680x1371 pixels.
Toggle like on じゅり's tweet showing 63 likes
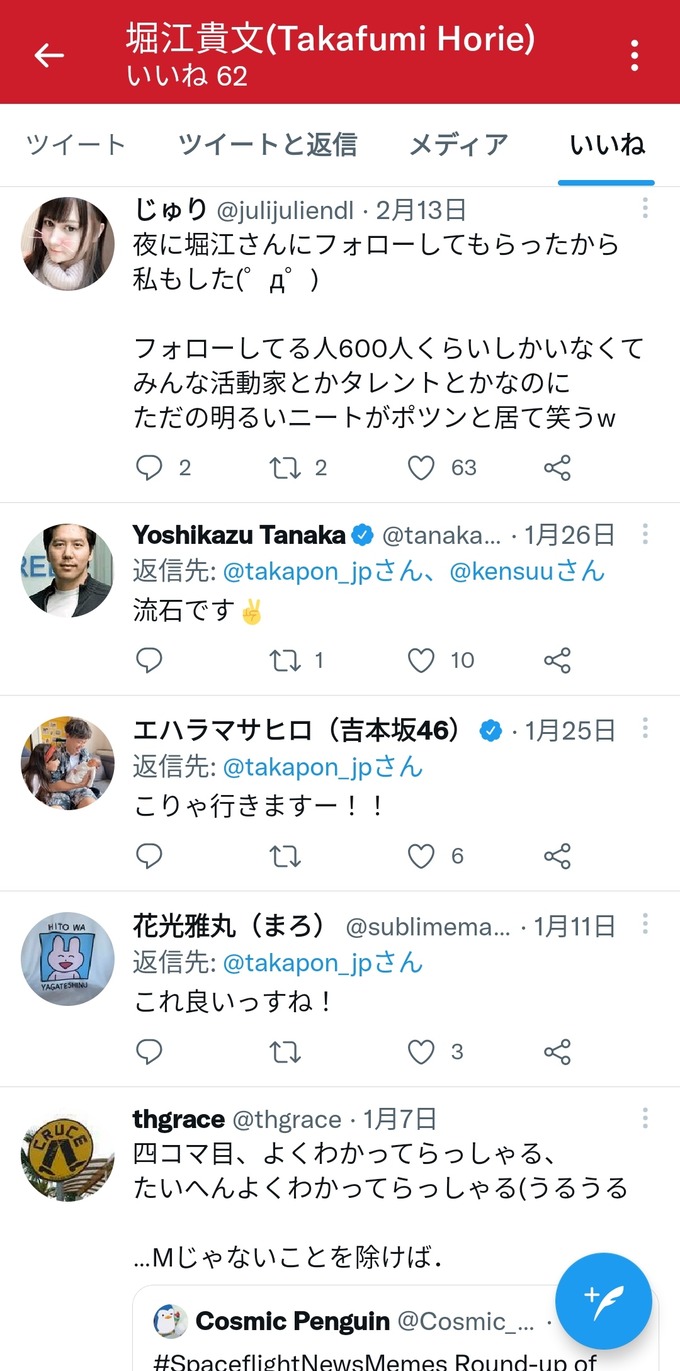coord(420,467)
